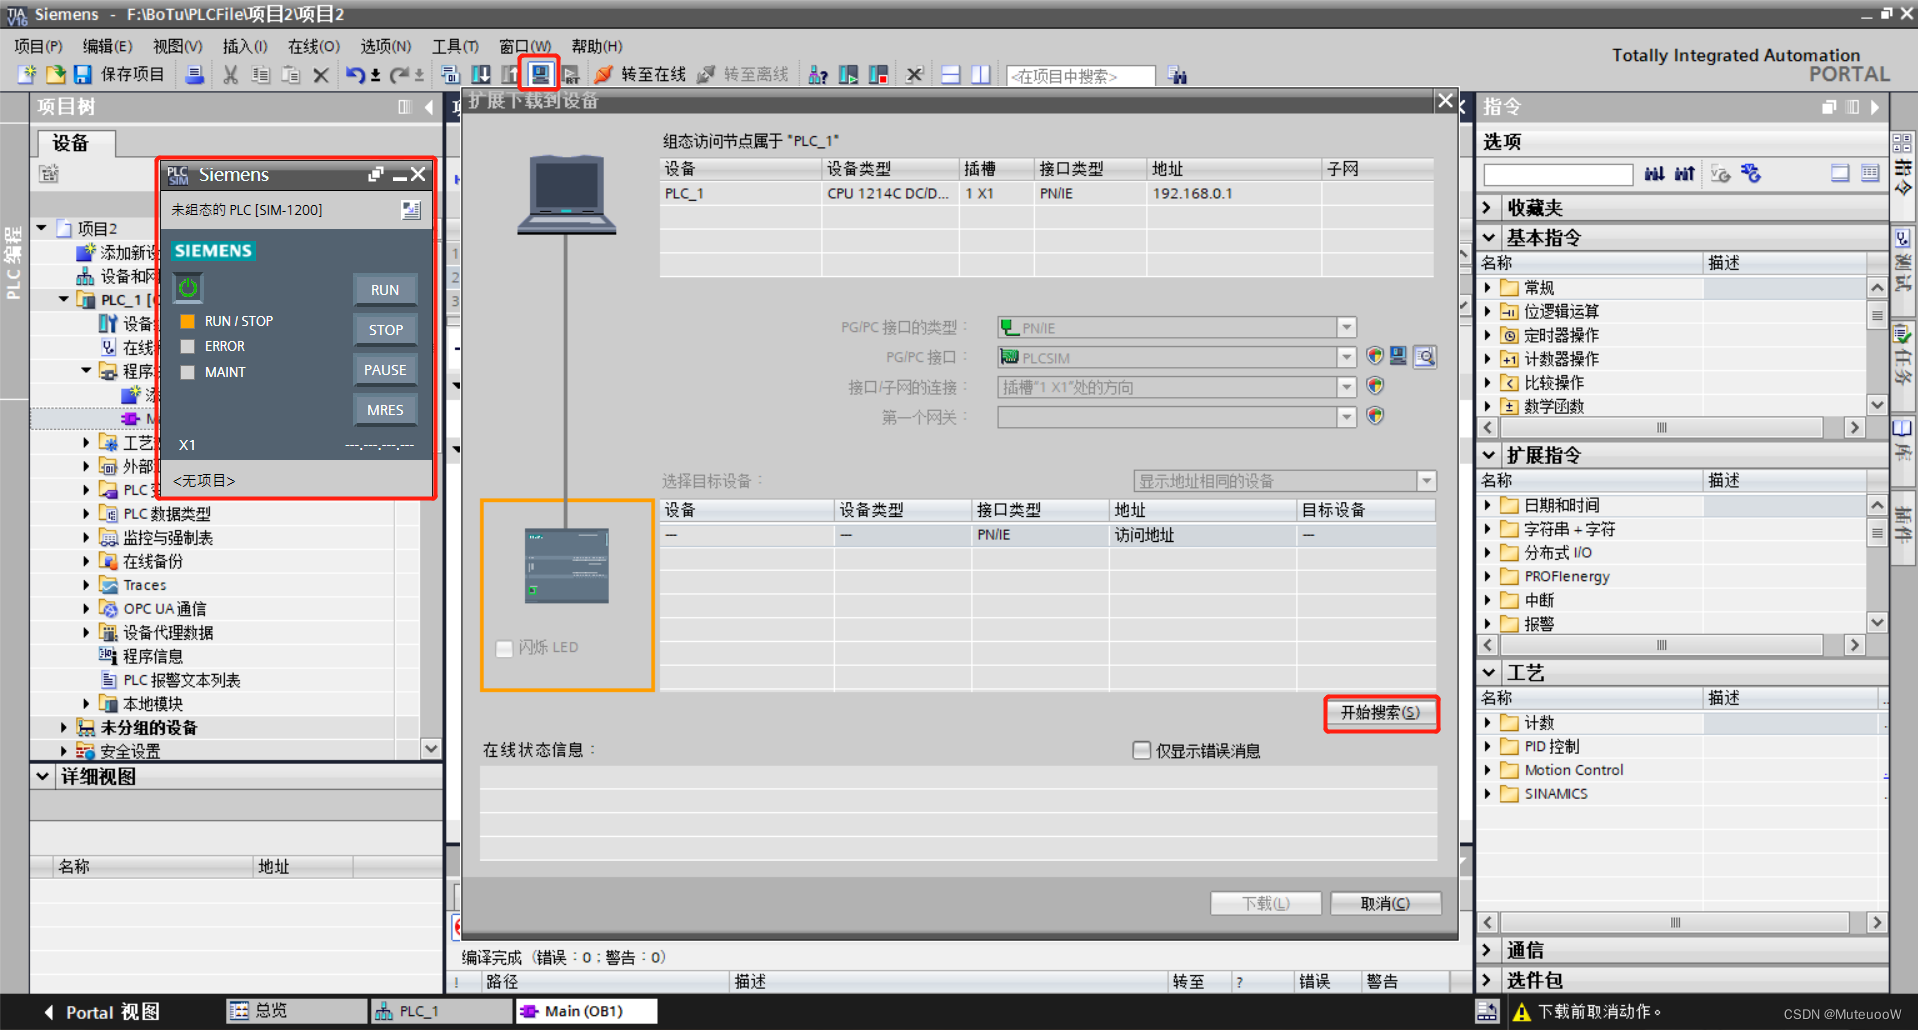The height and width of the screenshot is (1030, 1918).
Task: Click 开始搜索(S) button
Action: (x=1380, y=712)
